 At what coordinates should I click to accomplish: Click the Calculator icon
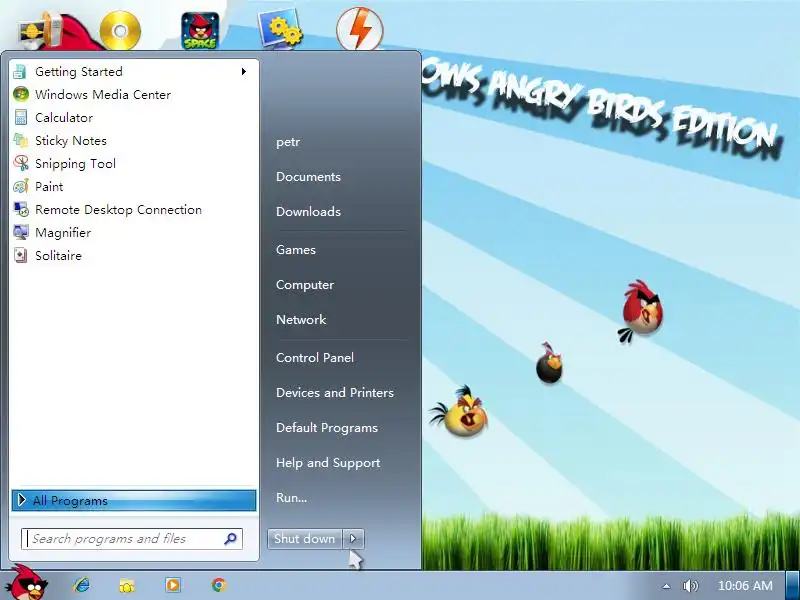click(20, 117)
